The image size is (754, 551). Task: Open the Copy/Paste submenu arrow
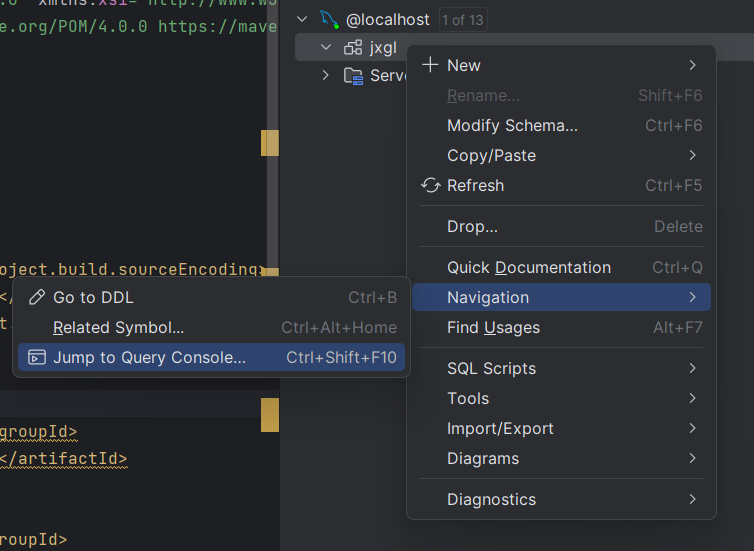coord(692,155)
